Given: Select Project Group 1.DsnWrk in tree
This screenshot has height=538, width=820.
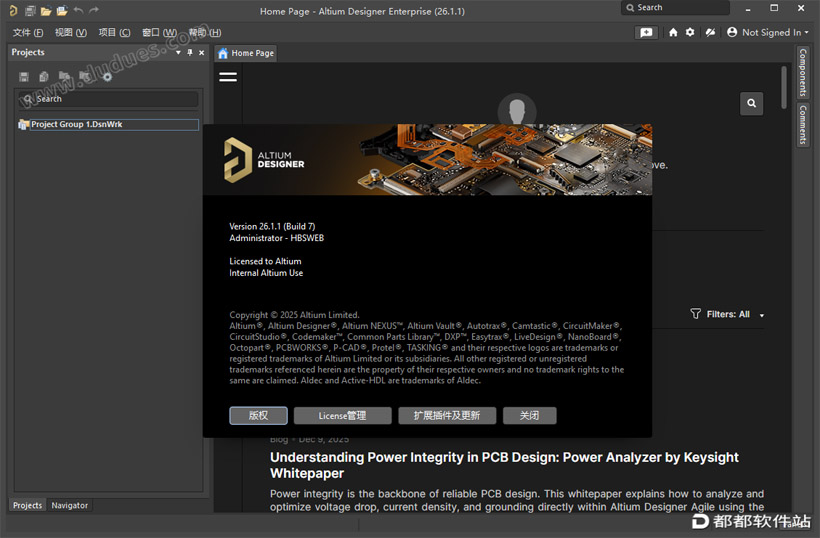Looking at the screenshot, I should coord(108,124).
